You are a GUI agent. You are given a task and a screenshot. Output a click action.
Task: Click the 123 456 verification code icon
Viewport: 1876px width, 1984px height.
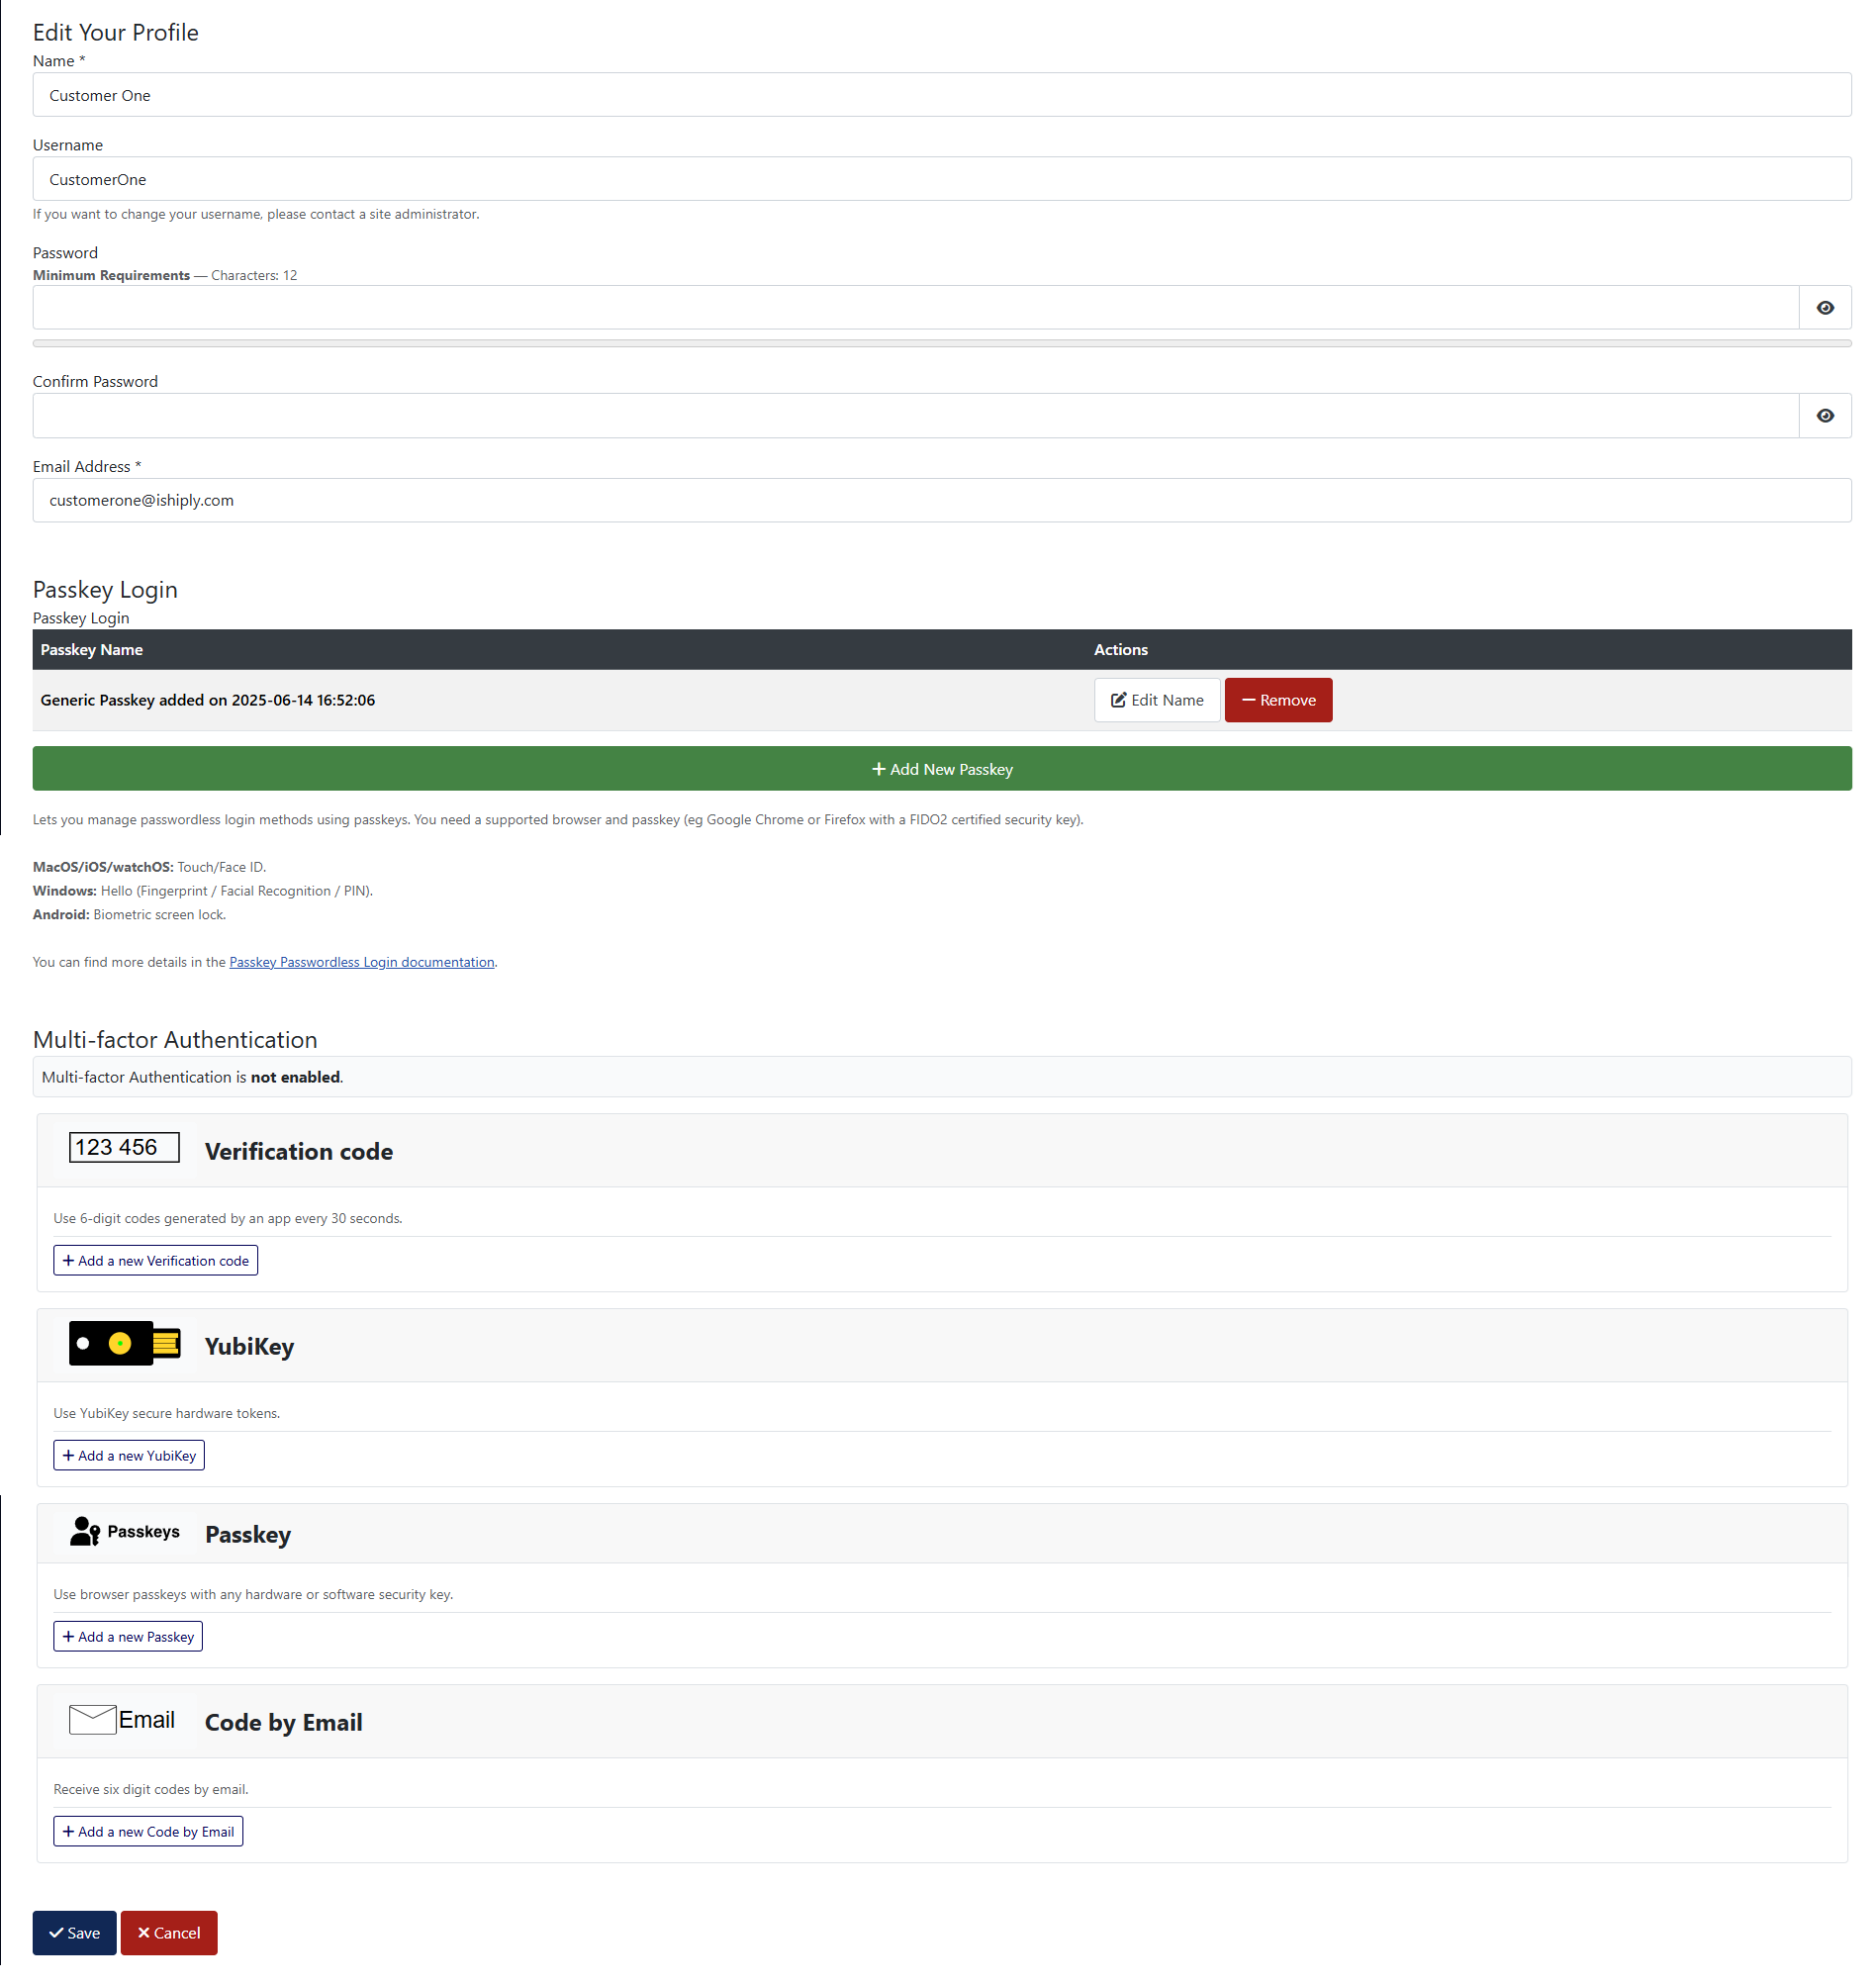[x=124, y=1147]
